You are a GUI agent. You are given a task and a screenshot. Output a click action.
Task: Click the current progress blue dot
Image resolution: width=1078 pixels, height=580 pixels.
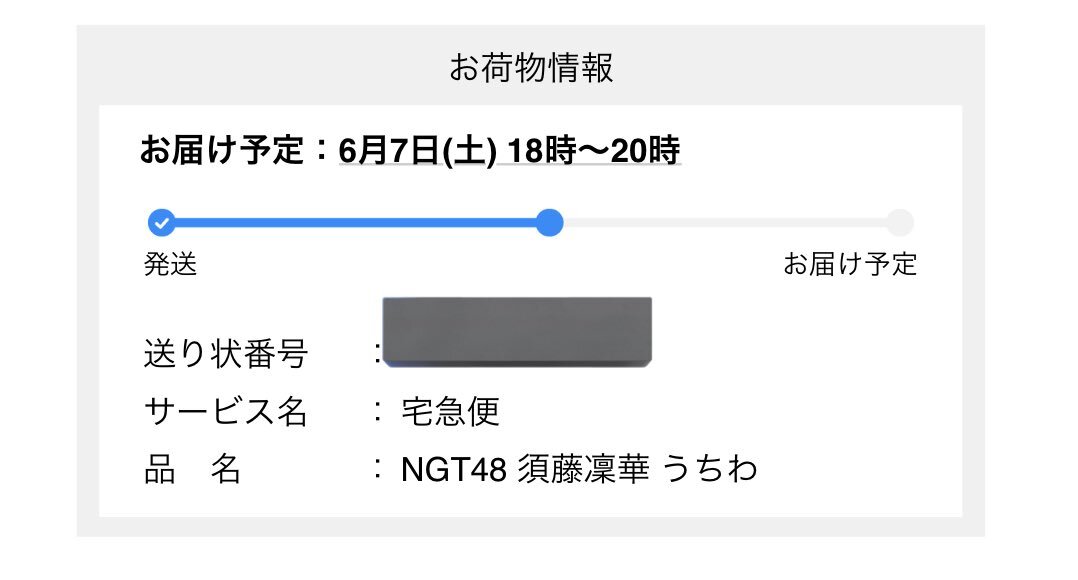tap(549, 223)
